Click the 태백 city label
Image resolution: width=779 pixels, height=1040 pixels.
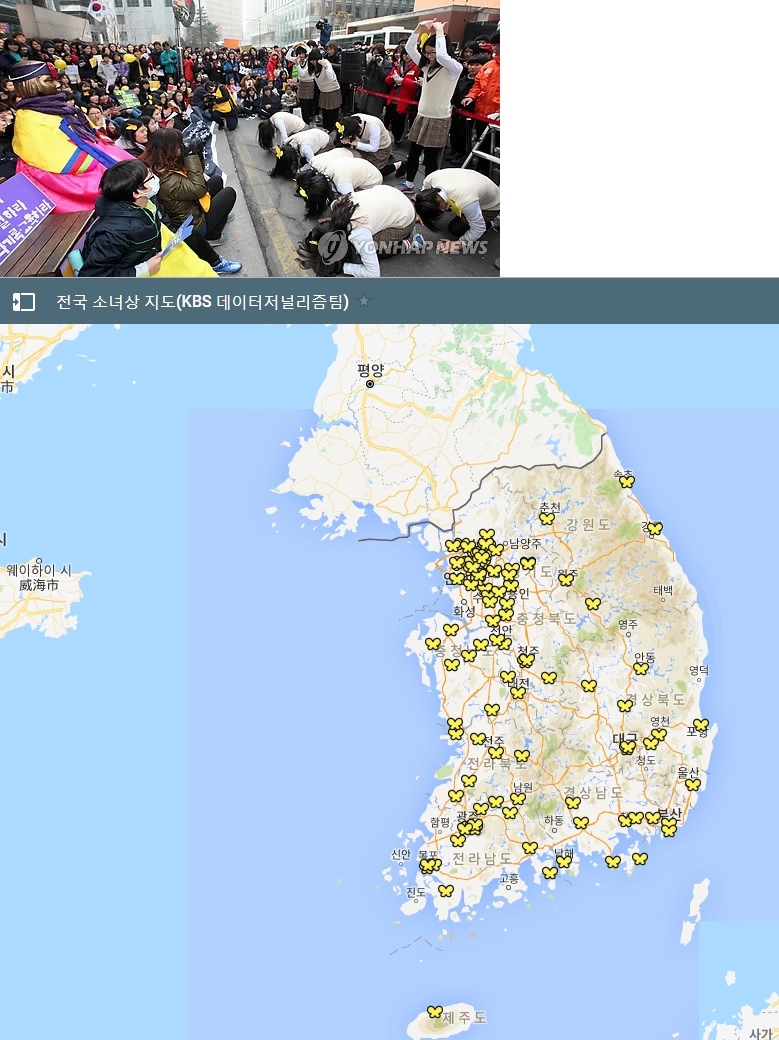[x=663, y=591]
